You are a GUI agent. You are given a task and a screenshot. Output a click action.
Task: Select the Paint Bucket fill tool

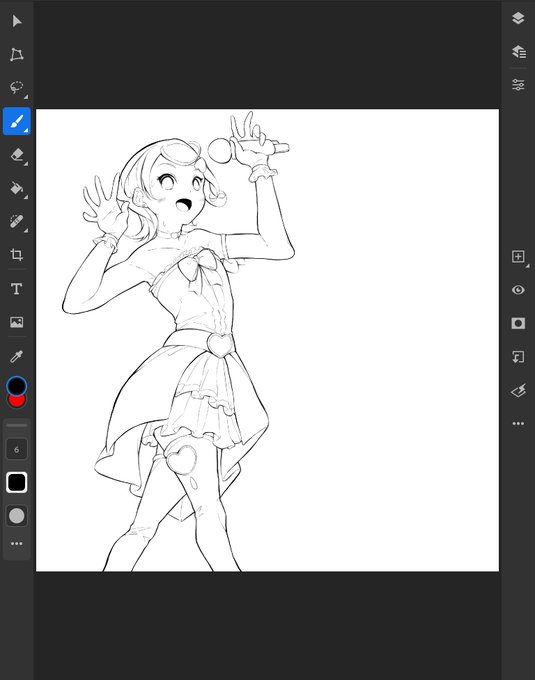(16, 188)
